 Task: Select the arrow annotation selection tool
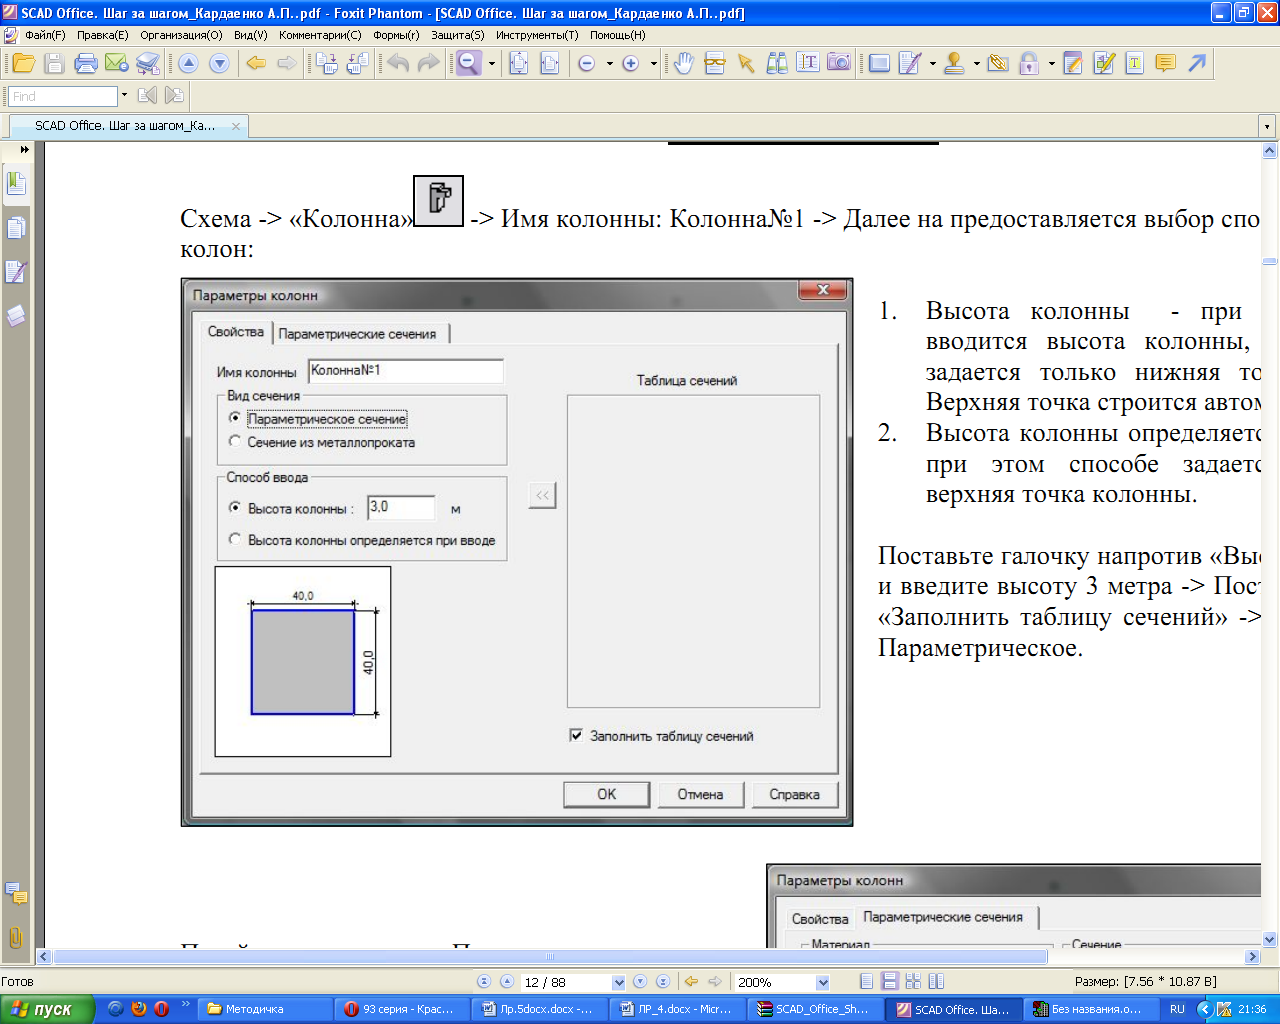pos(745,64)
